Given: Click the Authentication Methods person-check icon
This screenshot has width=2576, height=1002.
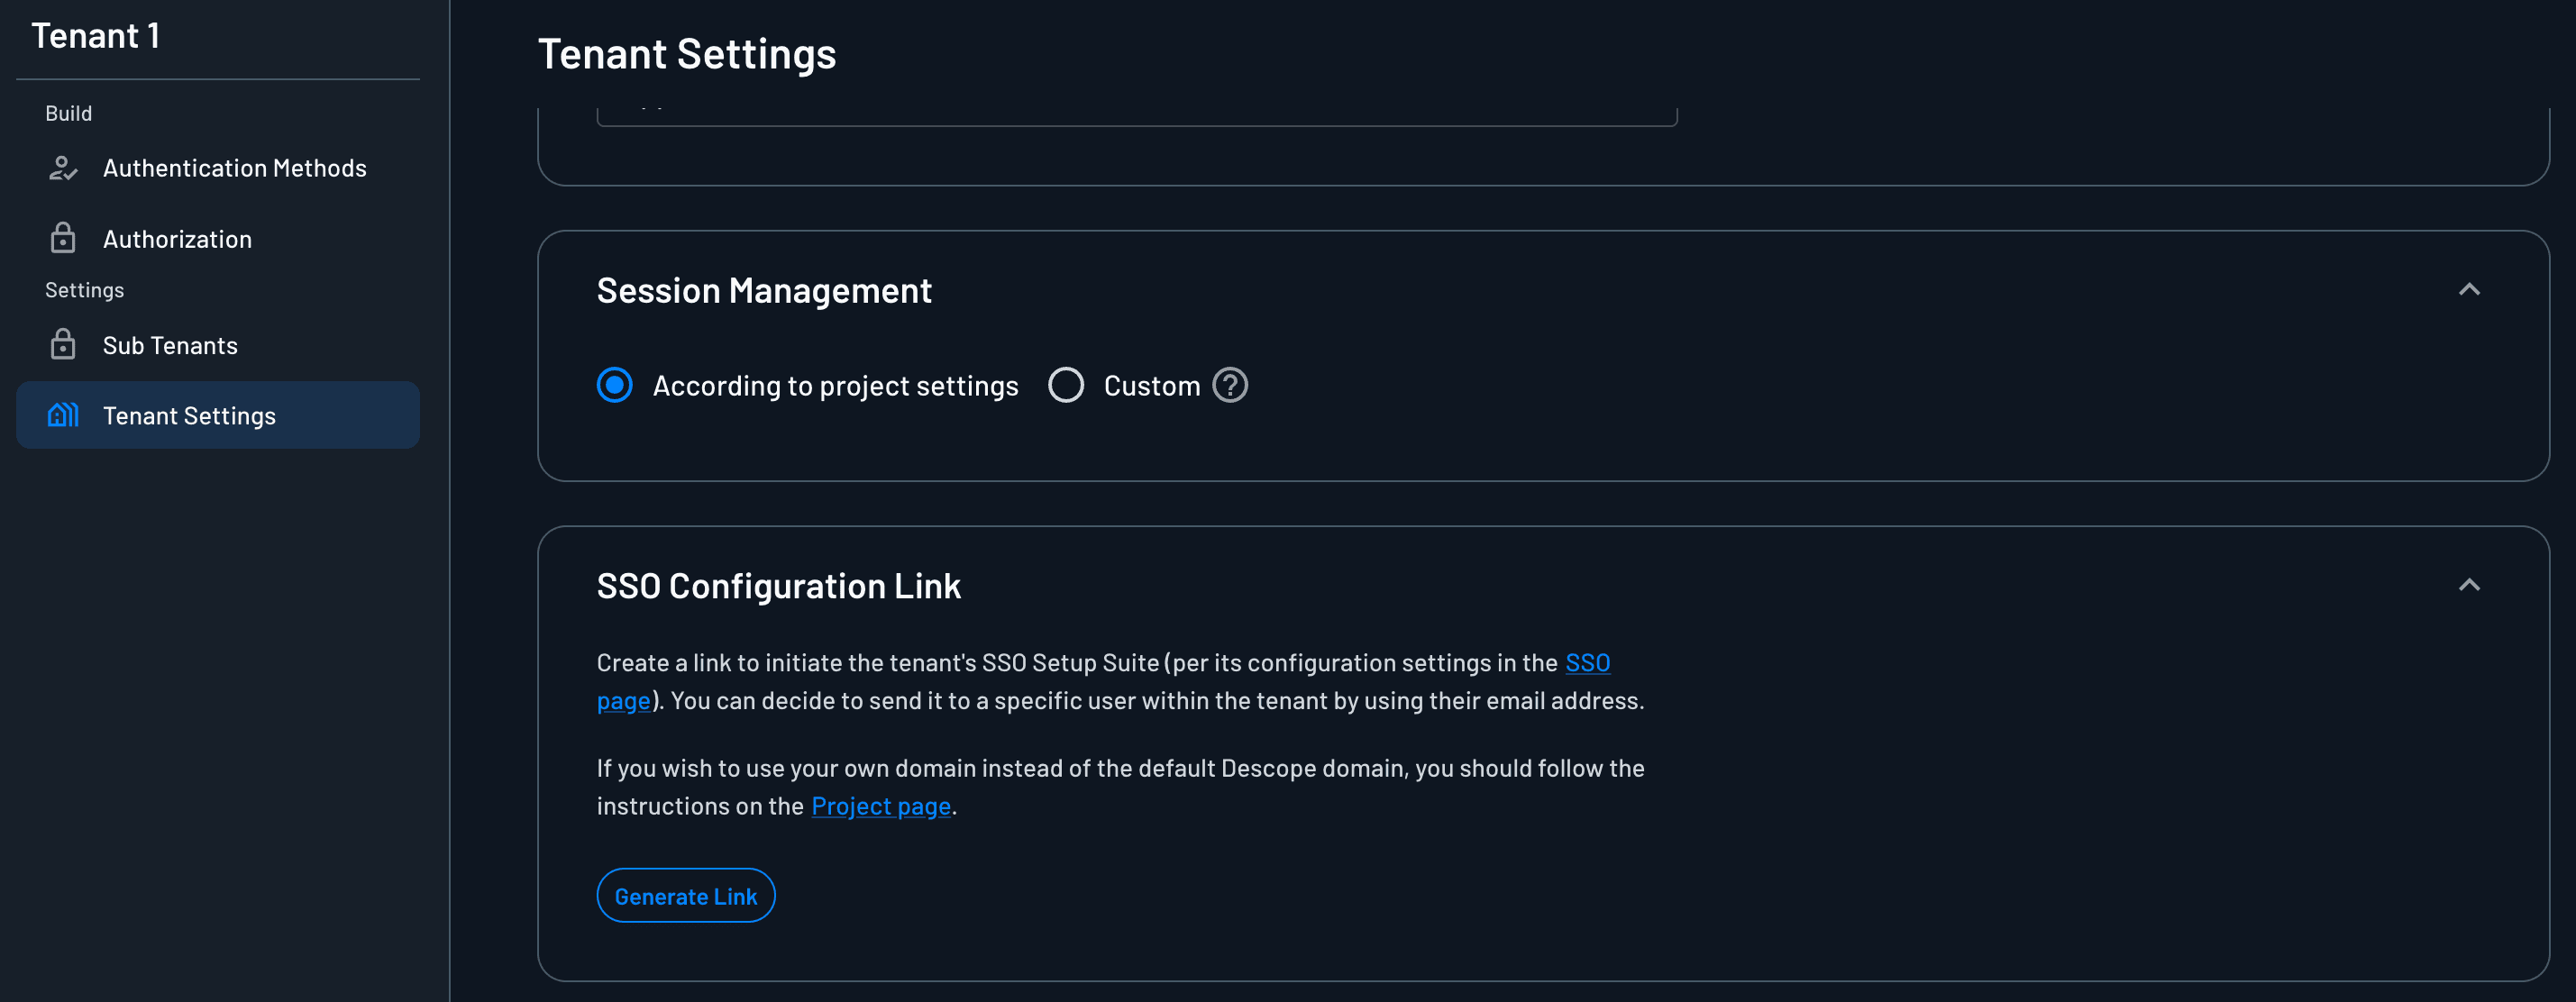Looking at the screenshot, I should point(62,167).
